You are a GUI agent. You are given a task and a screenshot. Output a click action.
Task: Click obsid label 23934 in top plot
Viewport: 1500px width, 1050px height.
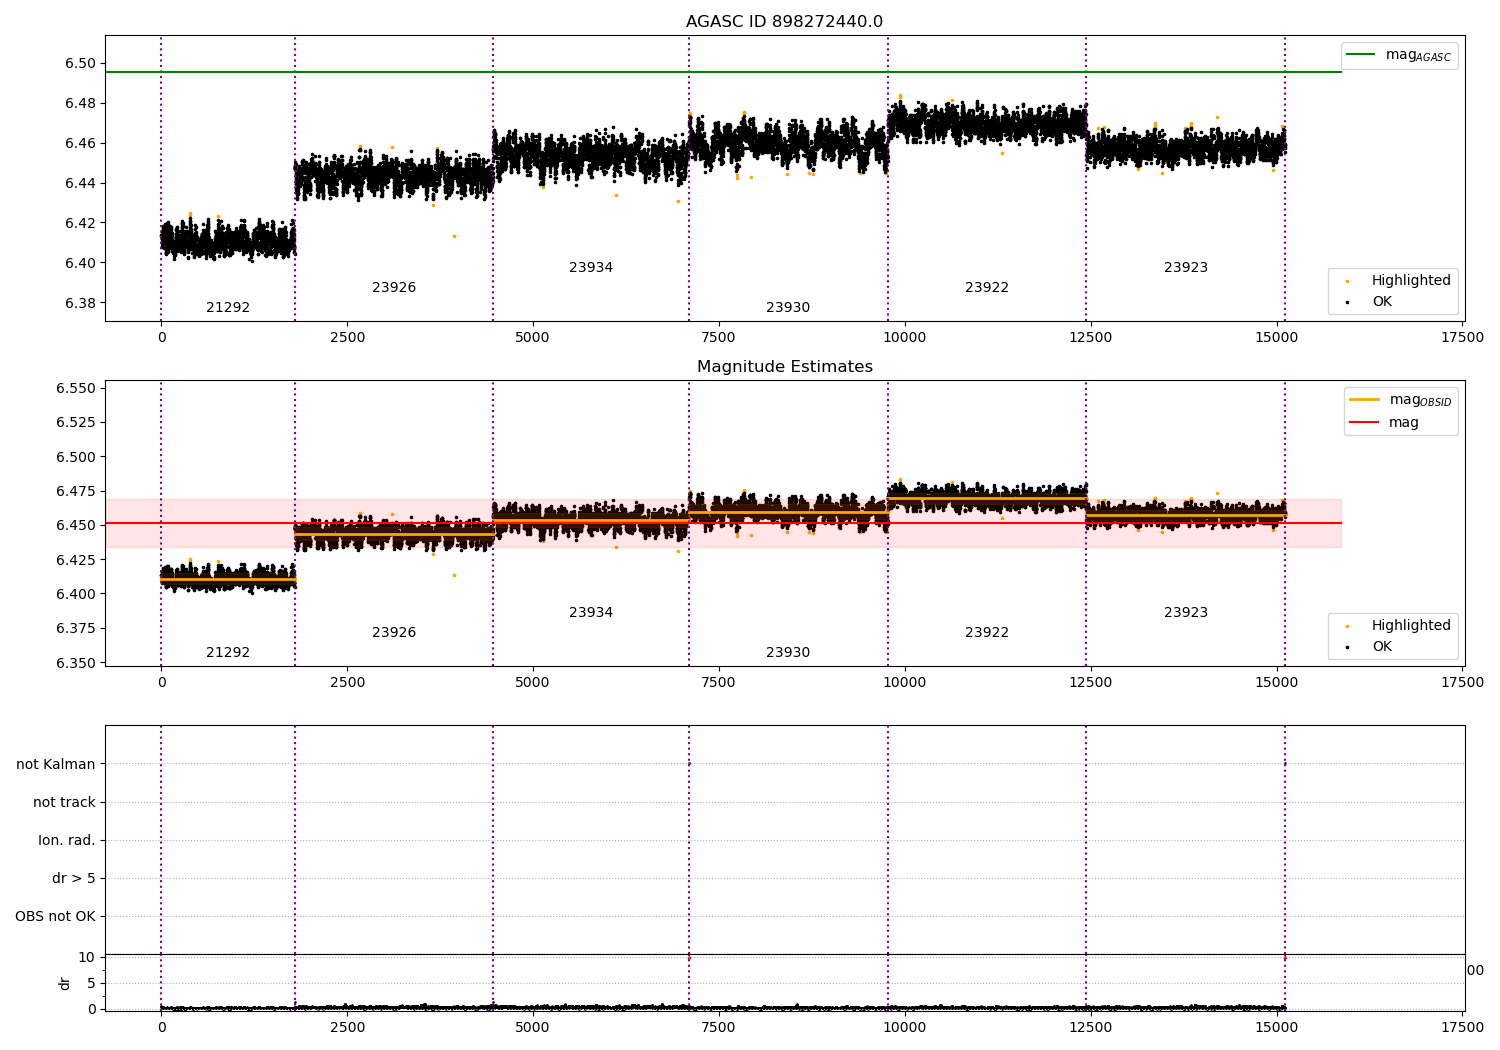(591, 268)
